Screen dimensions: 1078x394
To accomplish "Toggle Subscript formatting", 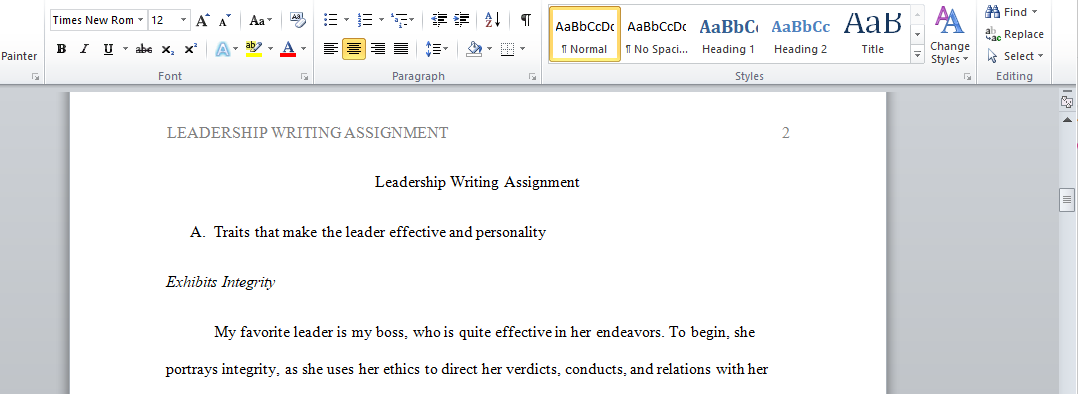I will click(167, 49).
